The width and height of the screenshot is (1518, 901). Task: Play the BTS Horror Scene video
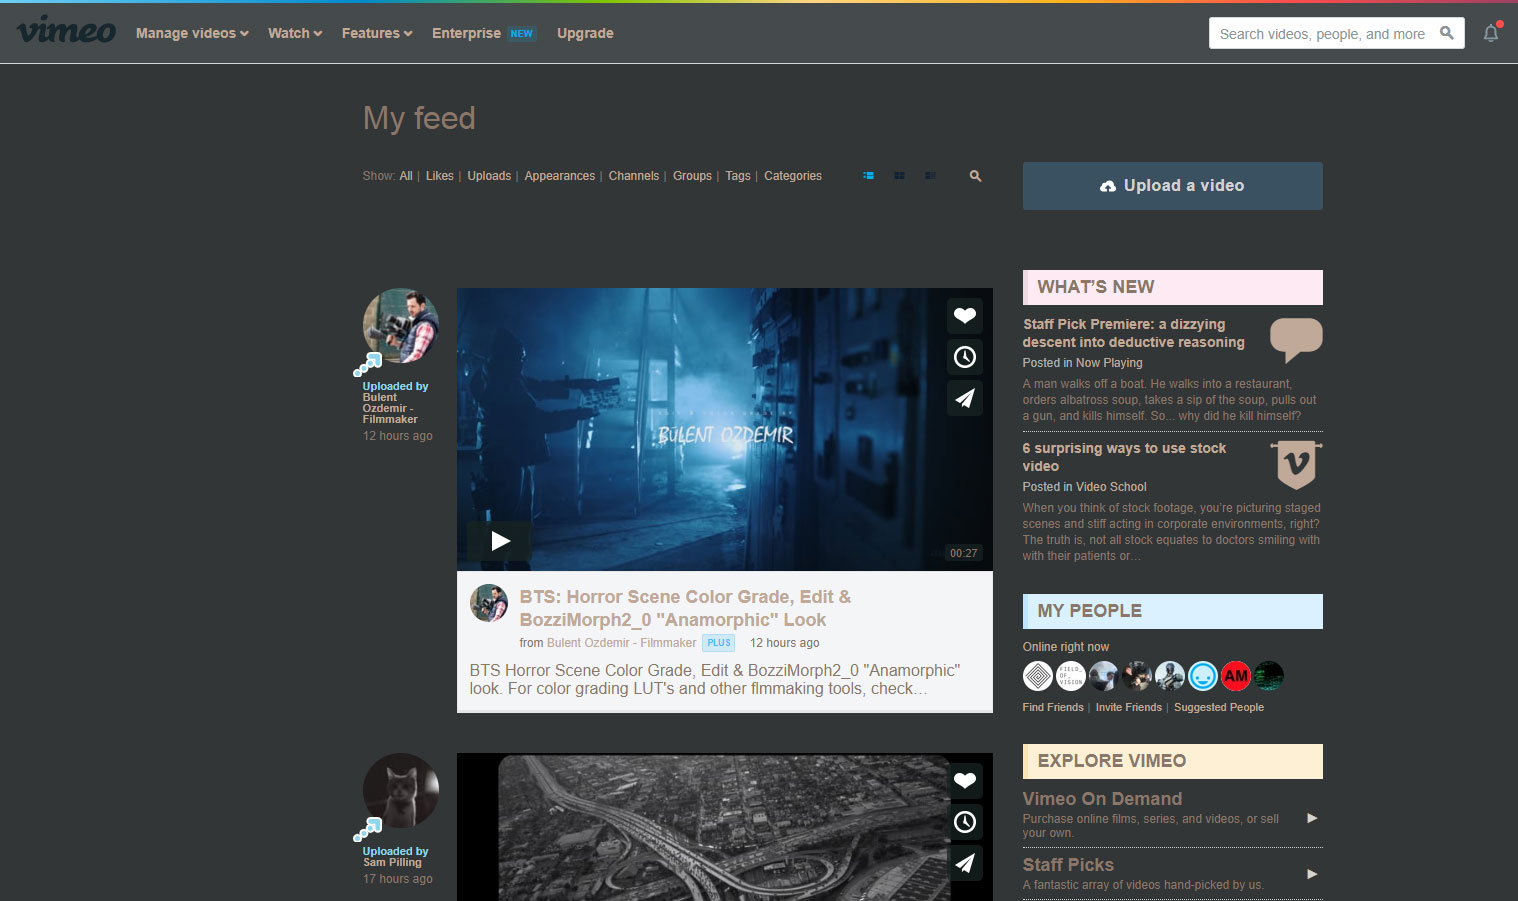tap(500, 541)
